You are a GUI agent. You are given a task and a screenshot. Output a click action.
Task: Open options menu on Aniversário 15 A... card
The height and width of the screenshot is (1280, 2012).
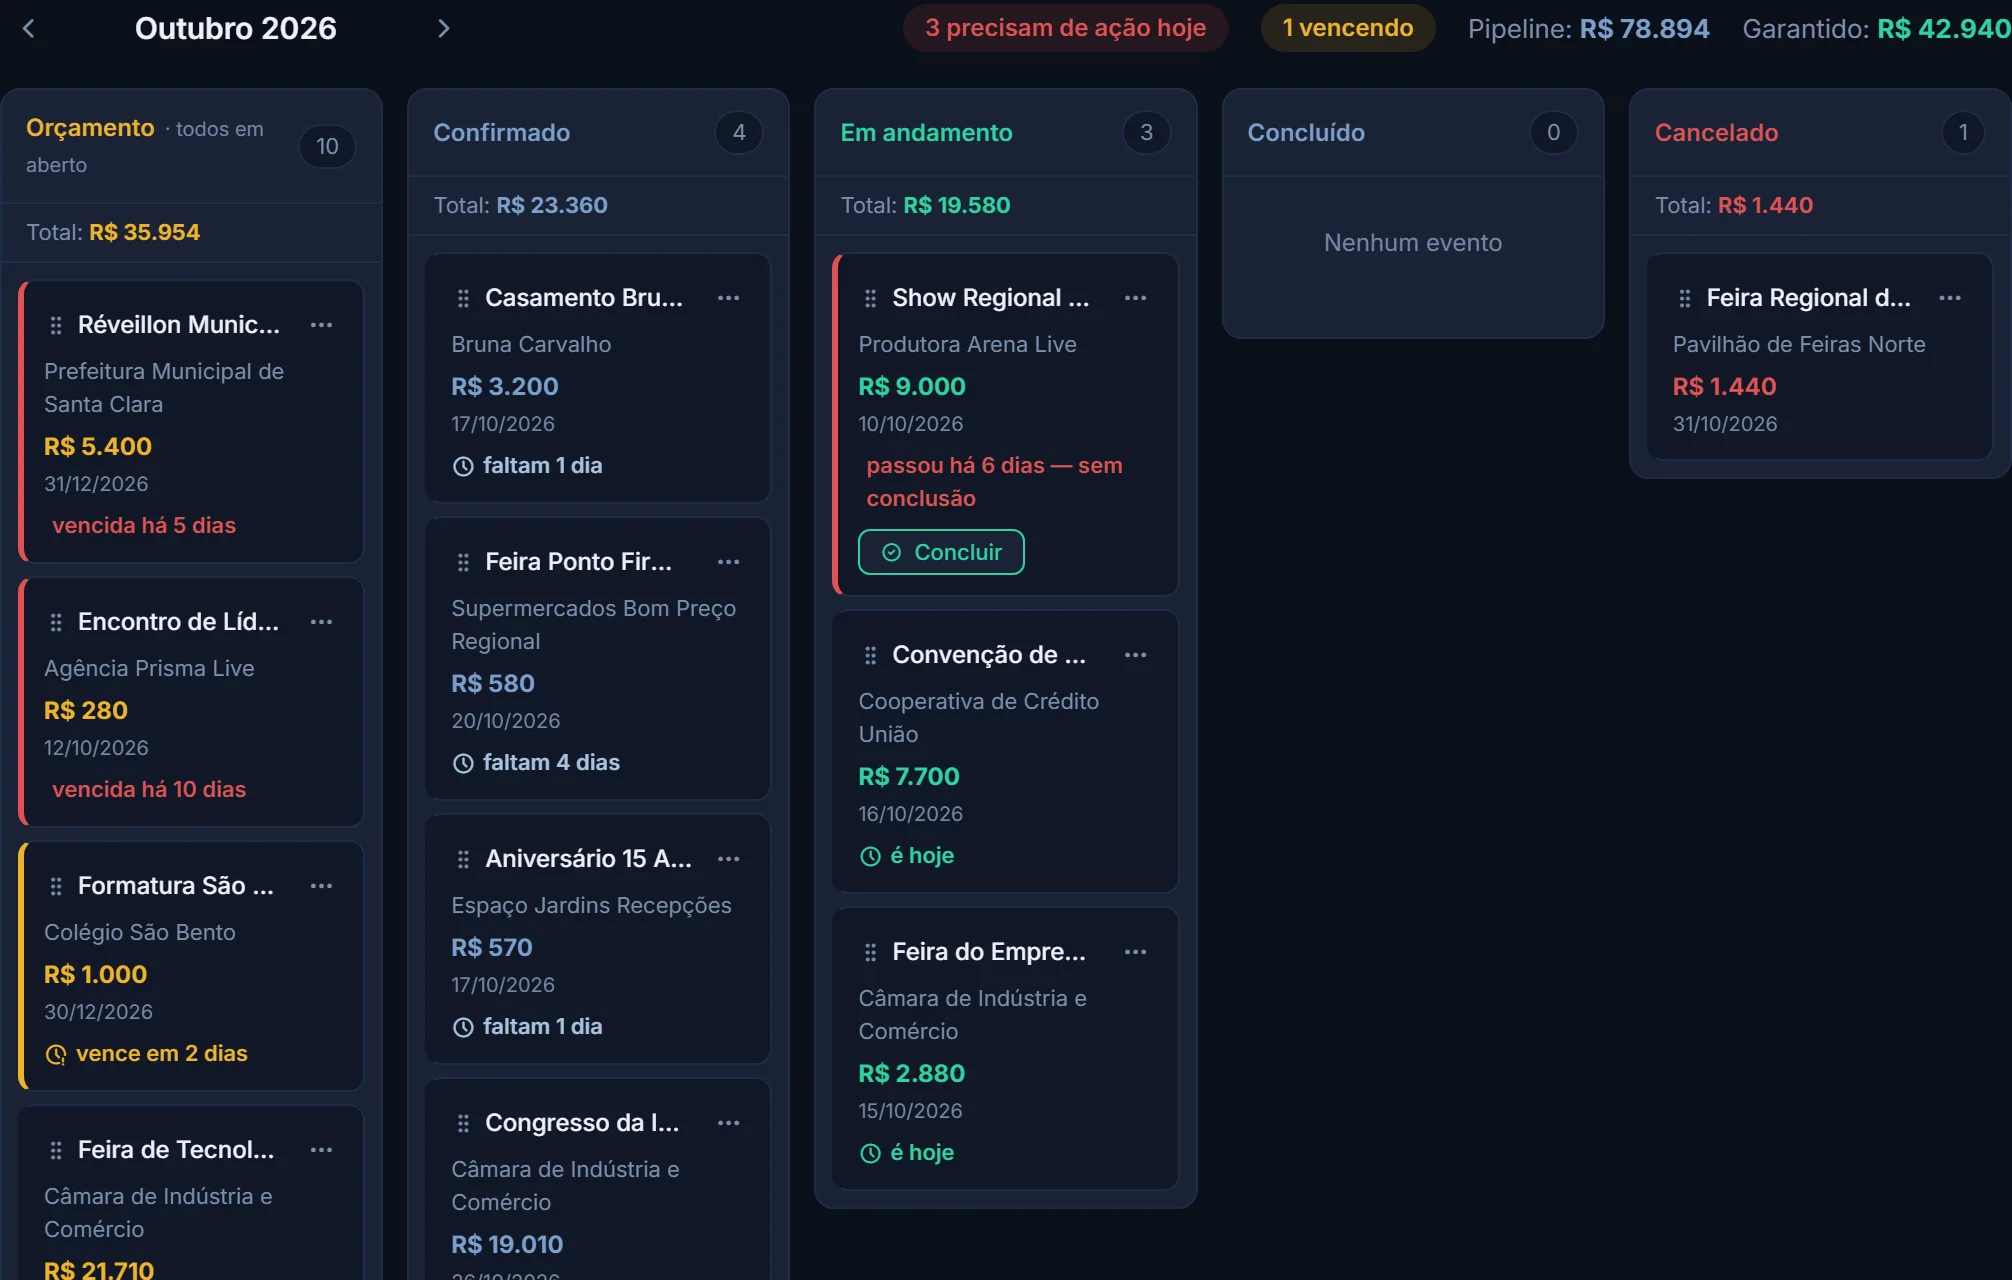(x=728, y=859)
